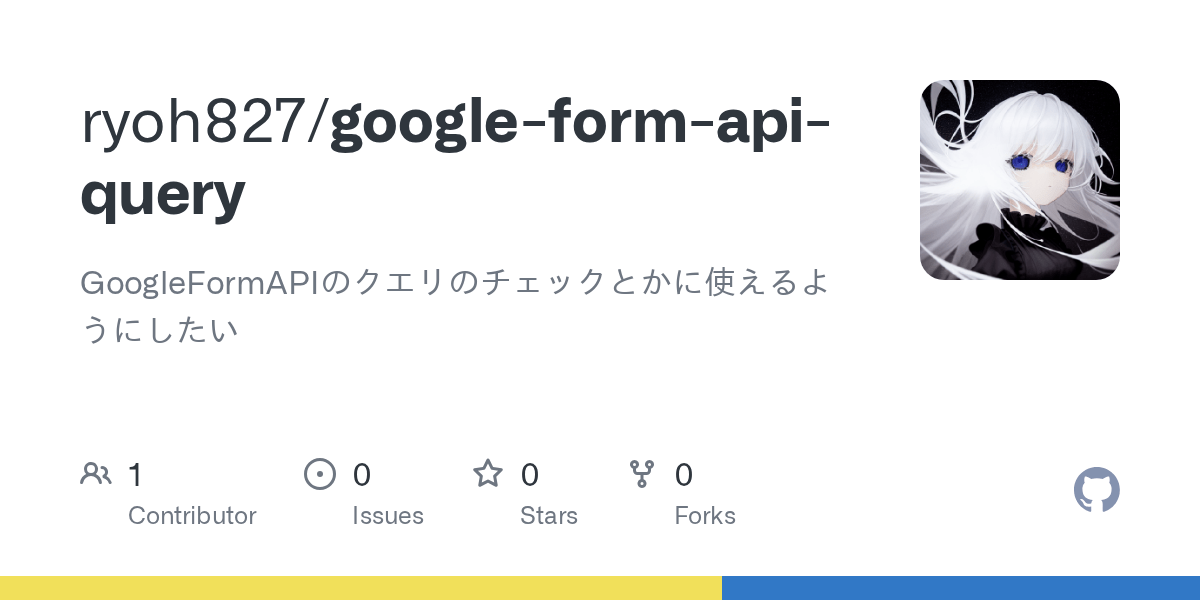Viewport: 1200px width, 600px height.
Task: Select the Contributor label
Action: pos(192,516)
